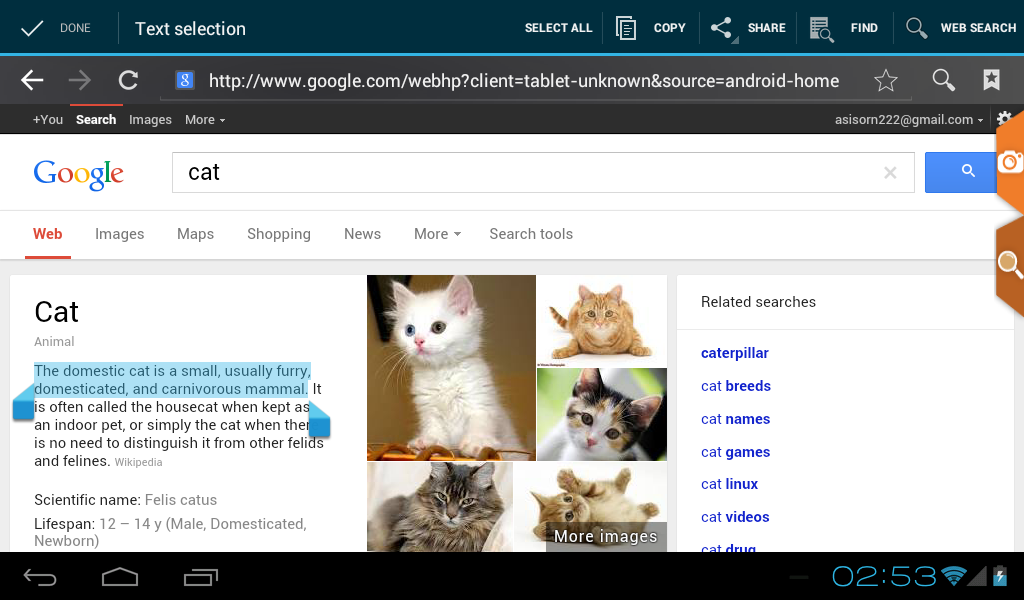The width and height of the screenshot is (1024, 600).
Task: Choose Select All in the selection bar
Action: (x=558, y=28)
